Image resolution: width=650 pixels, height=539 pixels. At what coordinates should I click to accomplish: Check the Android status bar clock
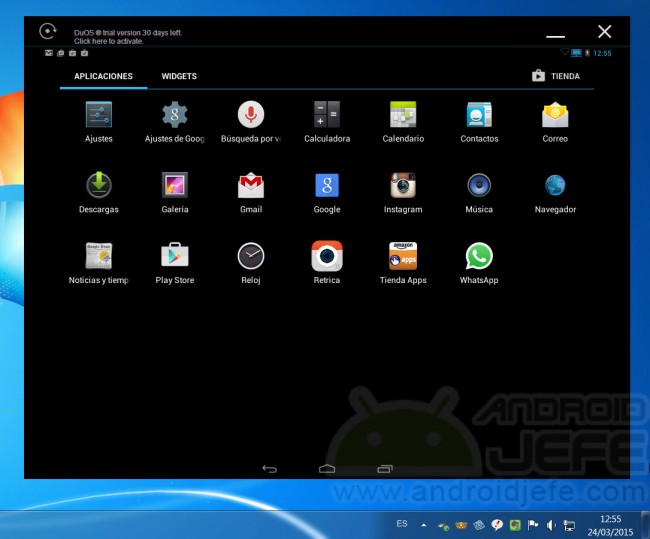pos(602,53)
